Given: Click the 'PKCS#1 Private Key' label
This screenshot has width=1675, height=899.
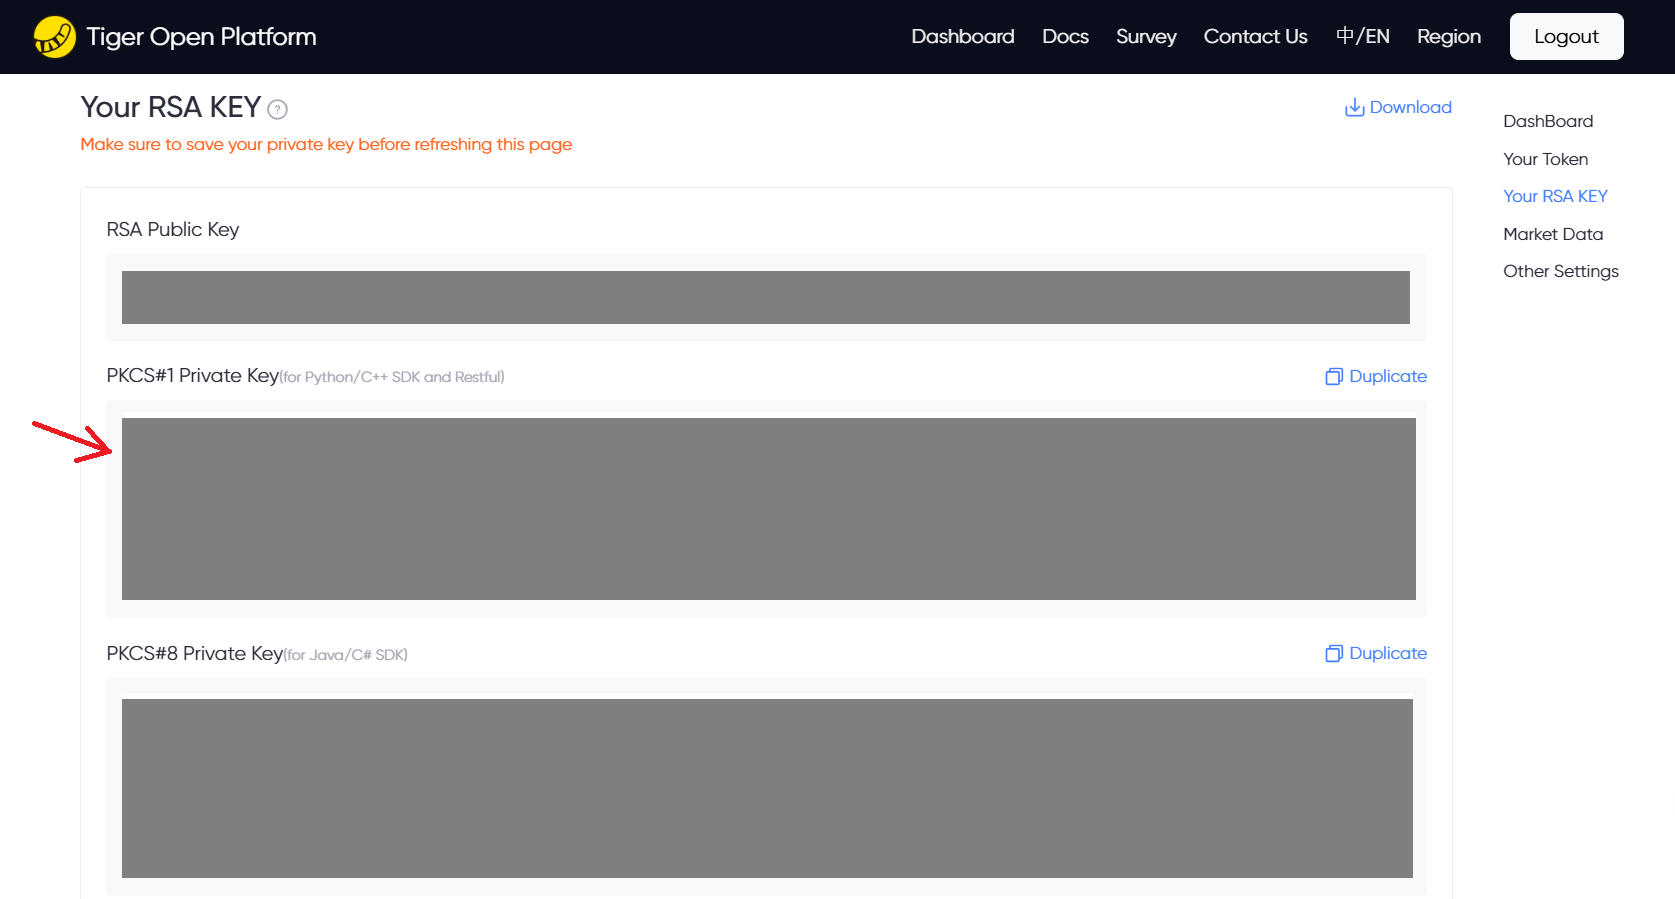Looking at the screenshot, I should [193, 375].
